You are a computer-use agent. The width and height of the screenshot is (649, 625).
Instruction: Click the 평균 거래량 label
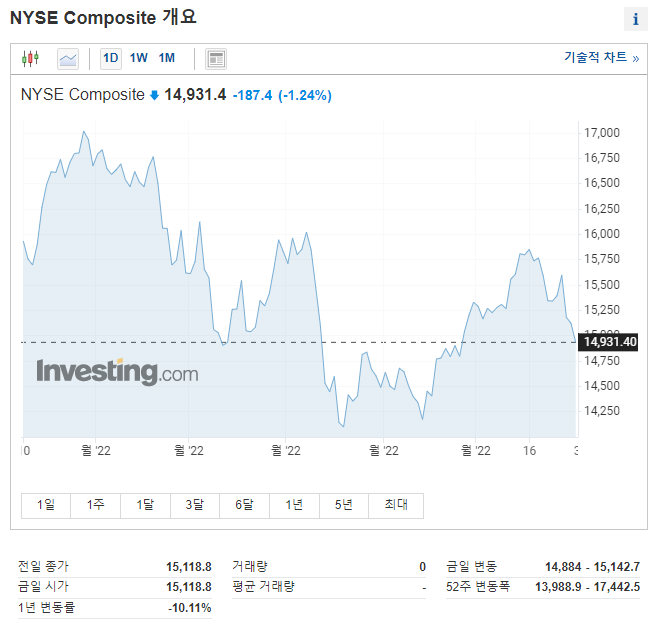263,587
